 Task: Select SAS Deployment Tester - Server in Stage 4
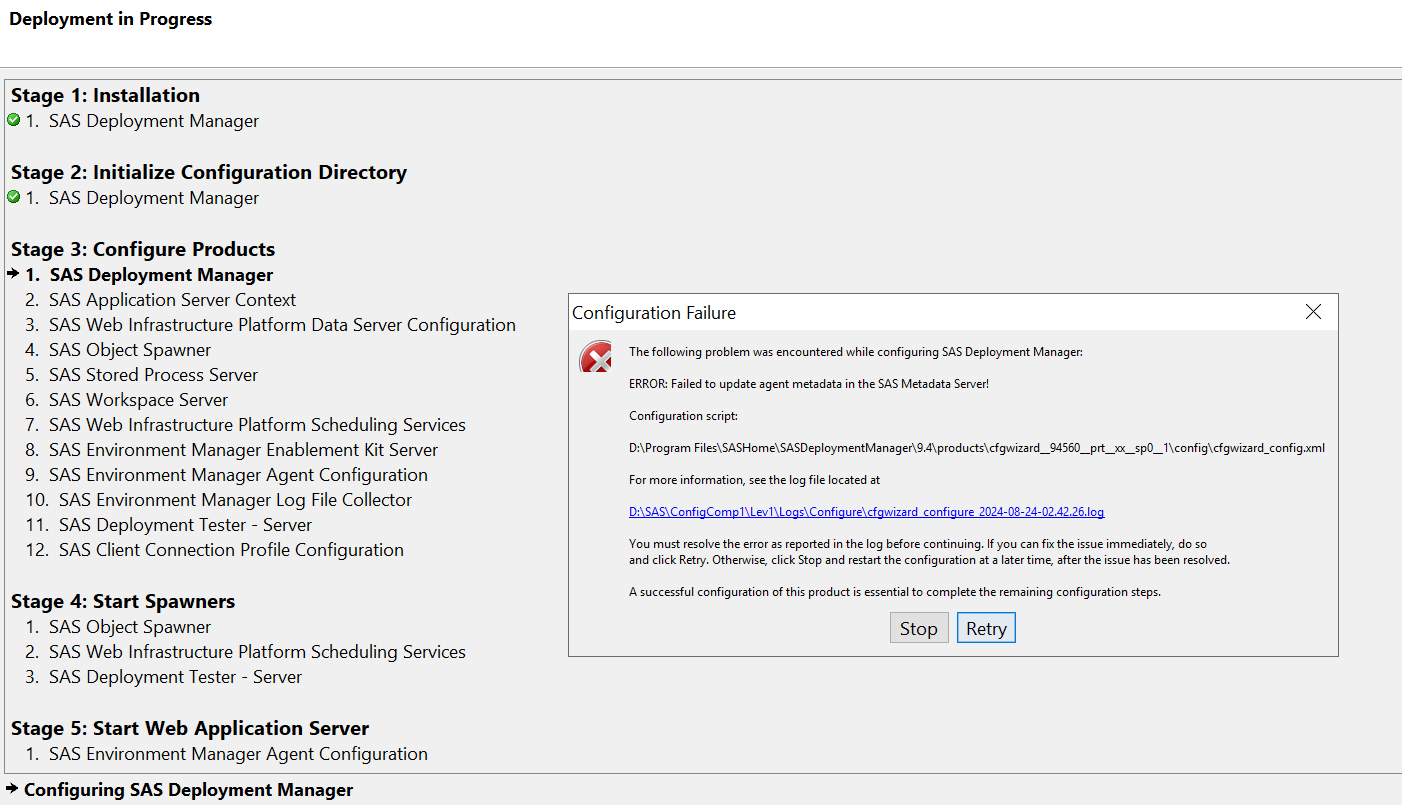175,677
